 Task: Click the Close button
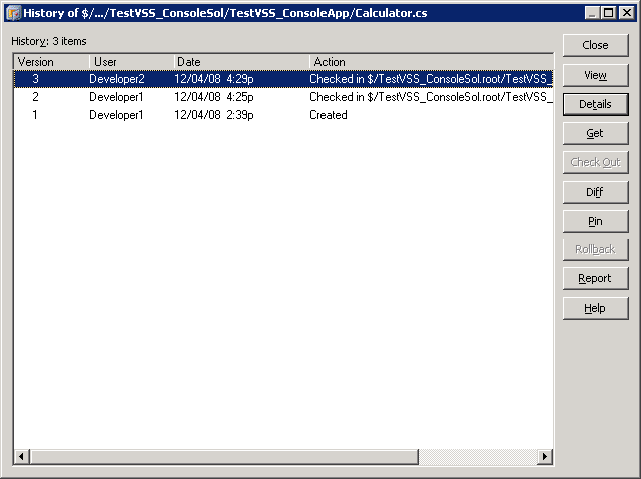595,45
